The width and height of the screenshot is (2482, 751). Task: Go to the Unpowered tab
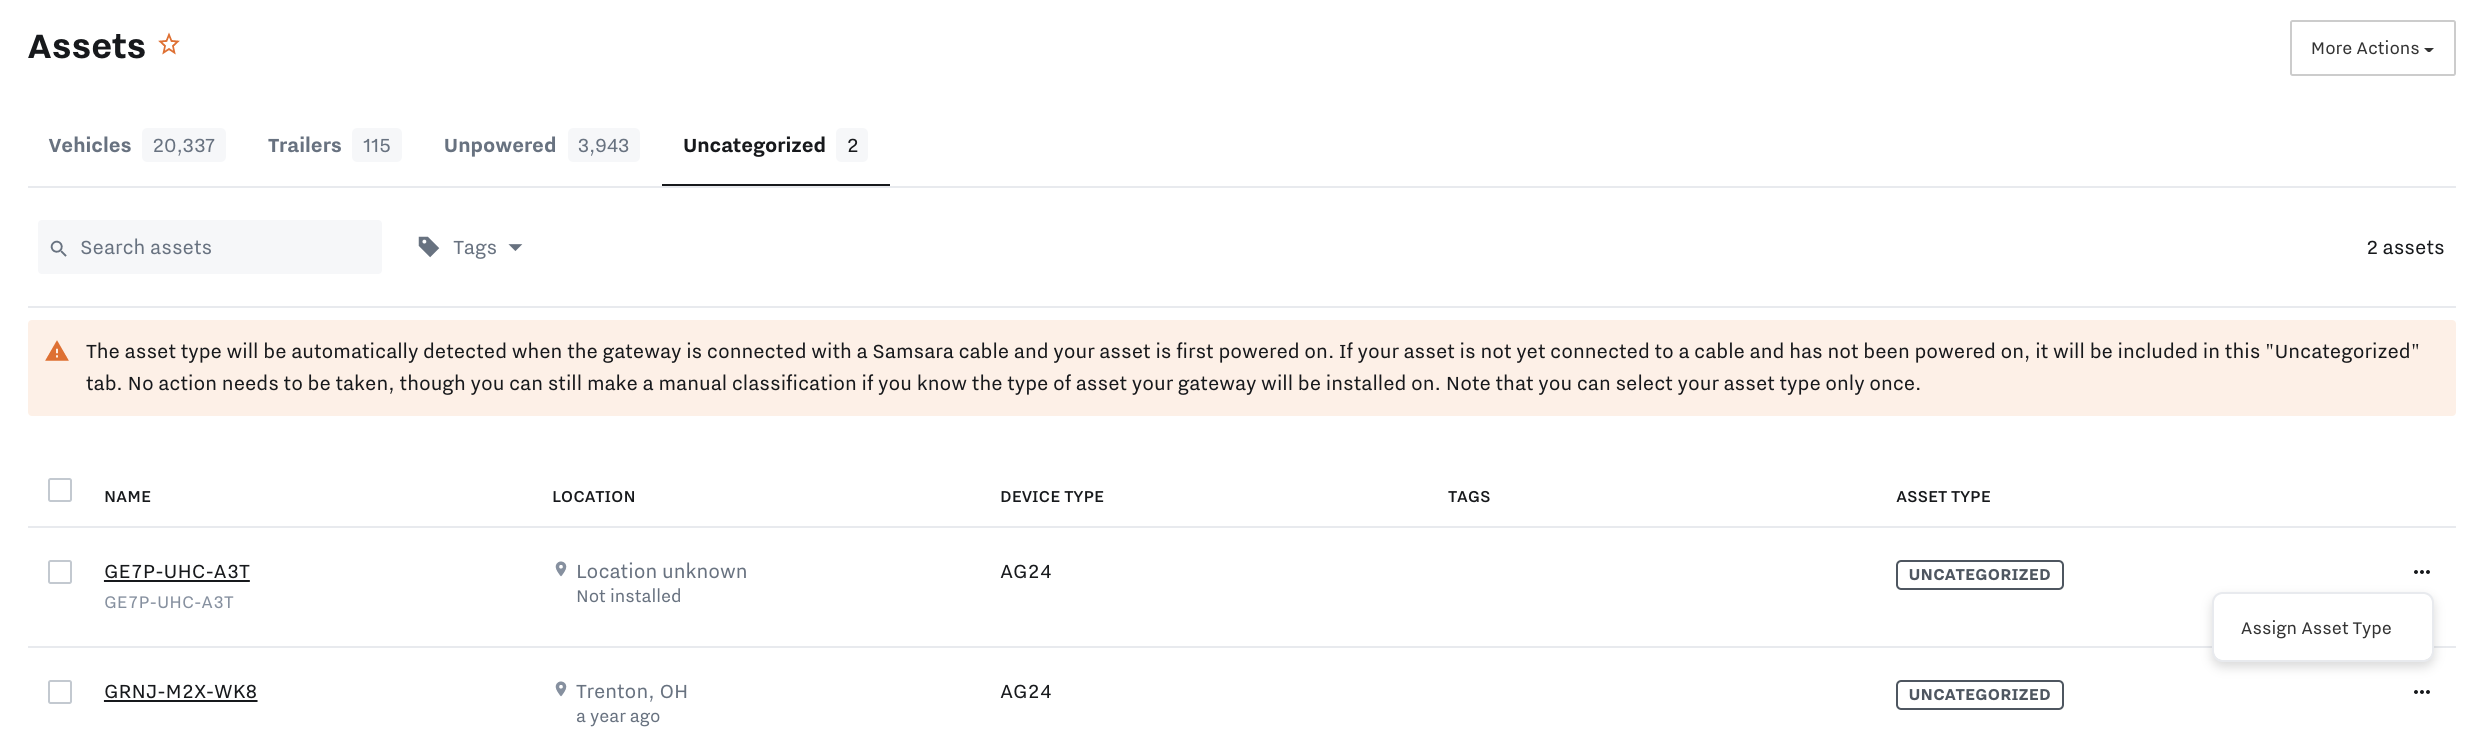coord(499,145)
